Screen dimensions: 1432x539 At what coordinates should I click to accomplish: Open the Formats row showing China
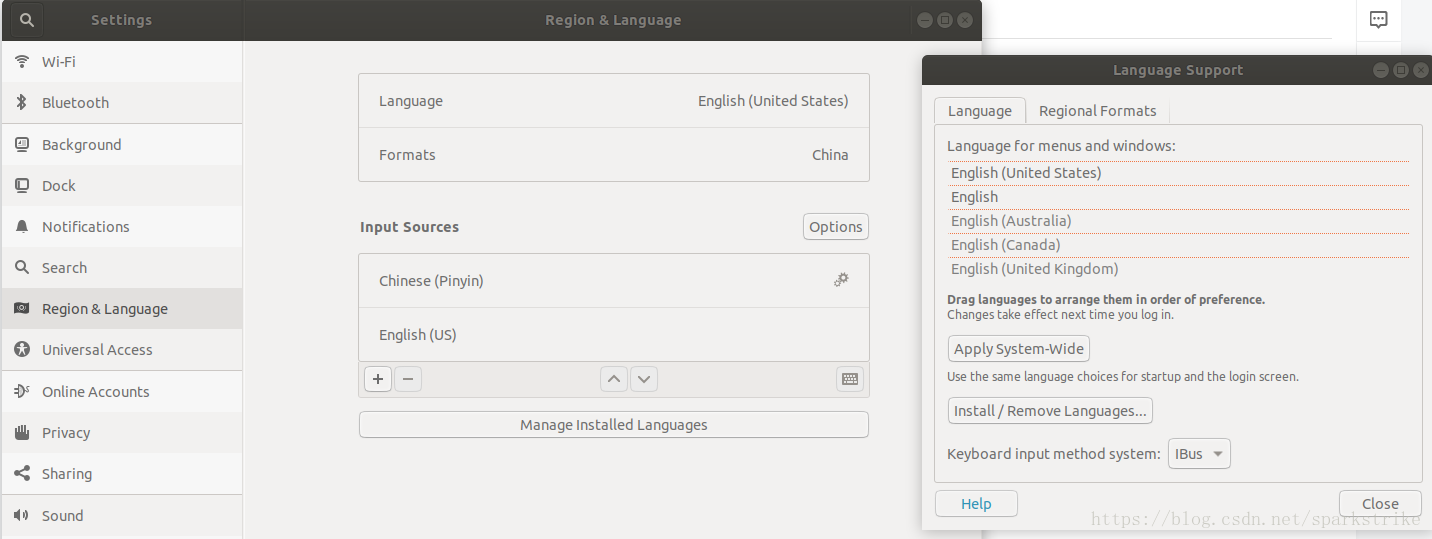pyautogui.click(x=614, y=155)
